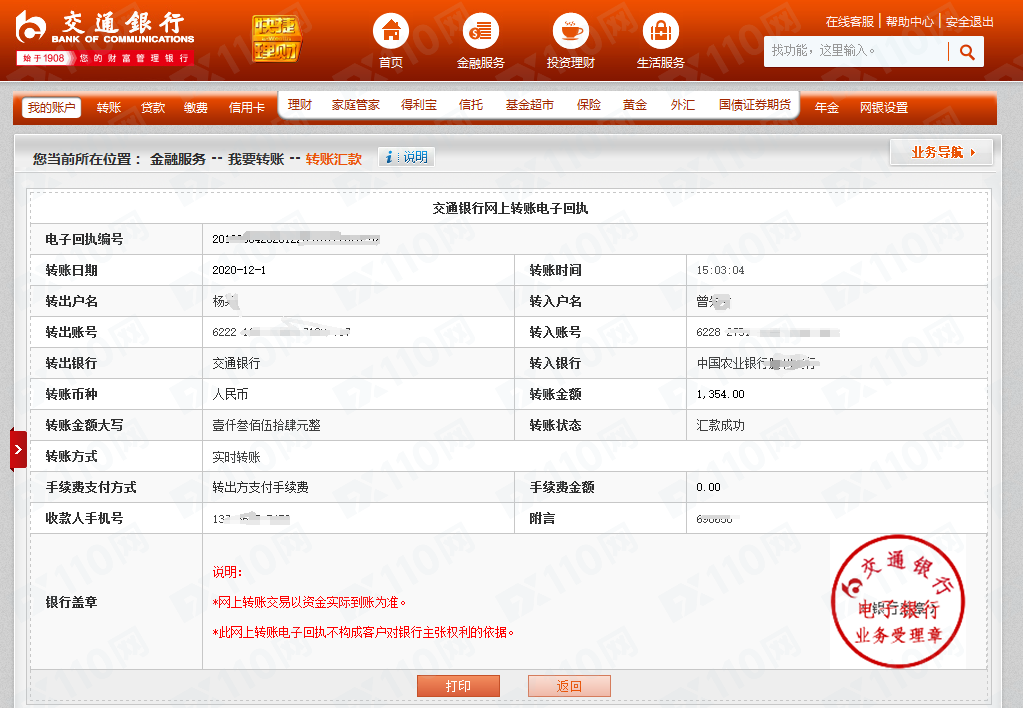1023x708 pixels.
Task: Expand the red side panel arrow
Action: click(18, 450)
